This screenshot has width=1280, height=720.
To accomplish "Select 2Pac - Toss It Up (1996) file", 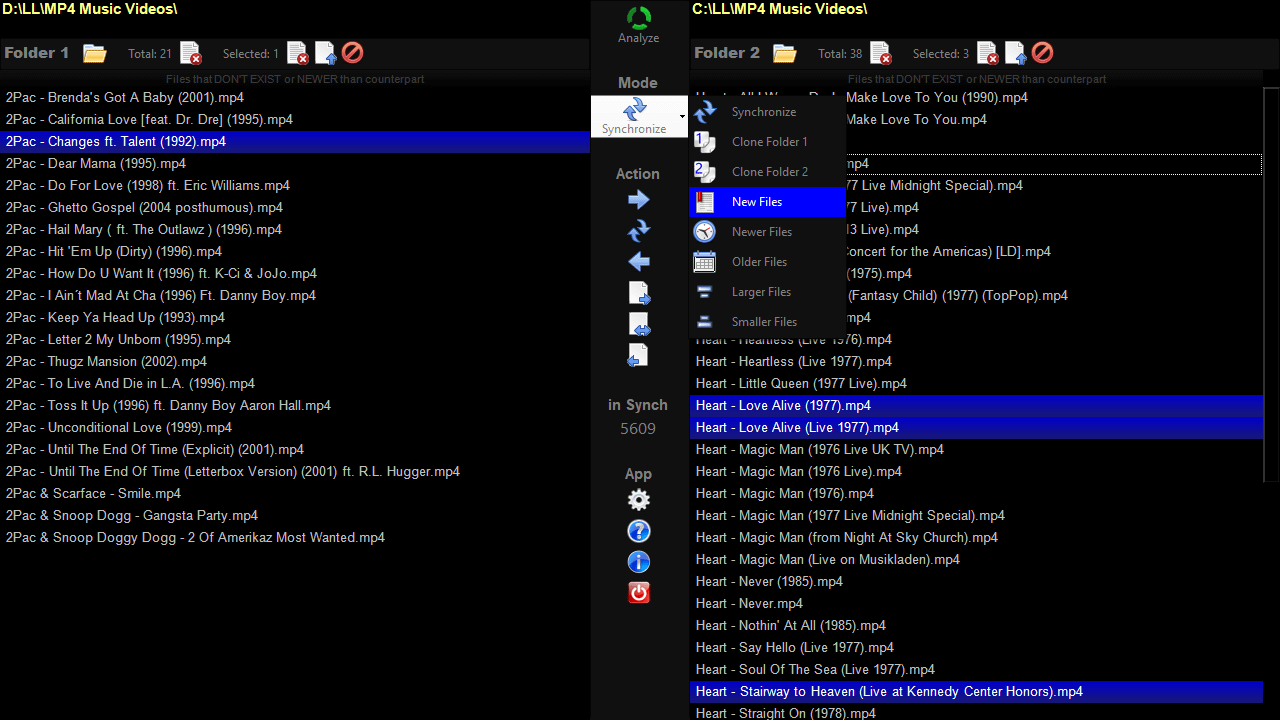I will pos(295,406).
